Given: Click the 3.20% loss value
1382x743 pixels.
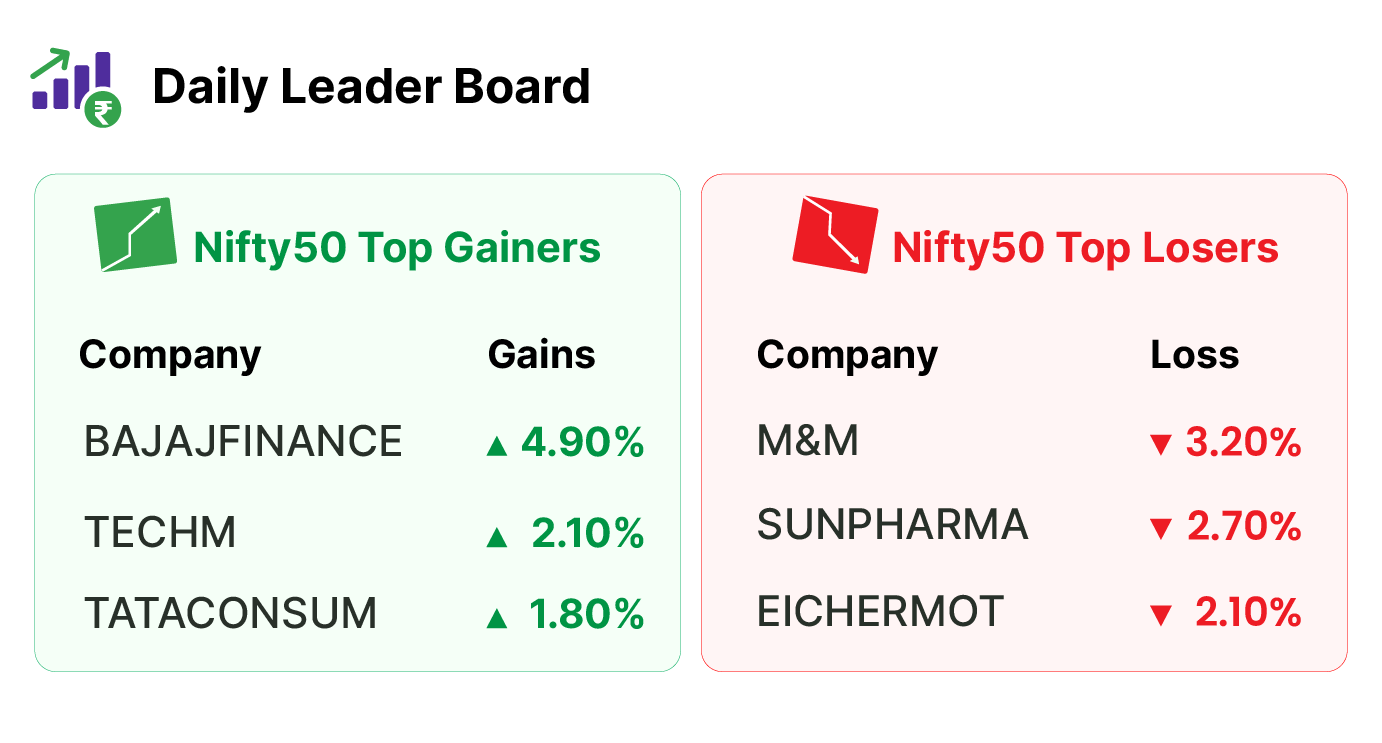Looking at the screenshot, I should pos(1243,442).
